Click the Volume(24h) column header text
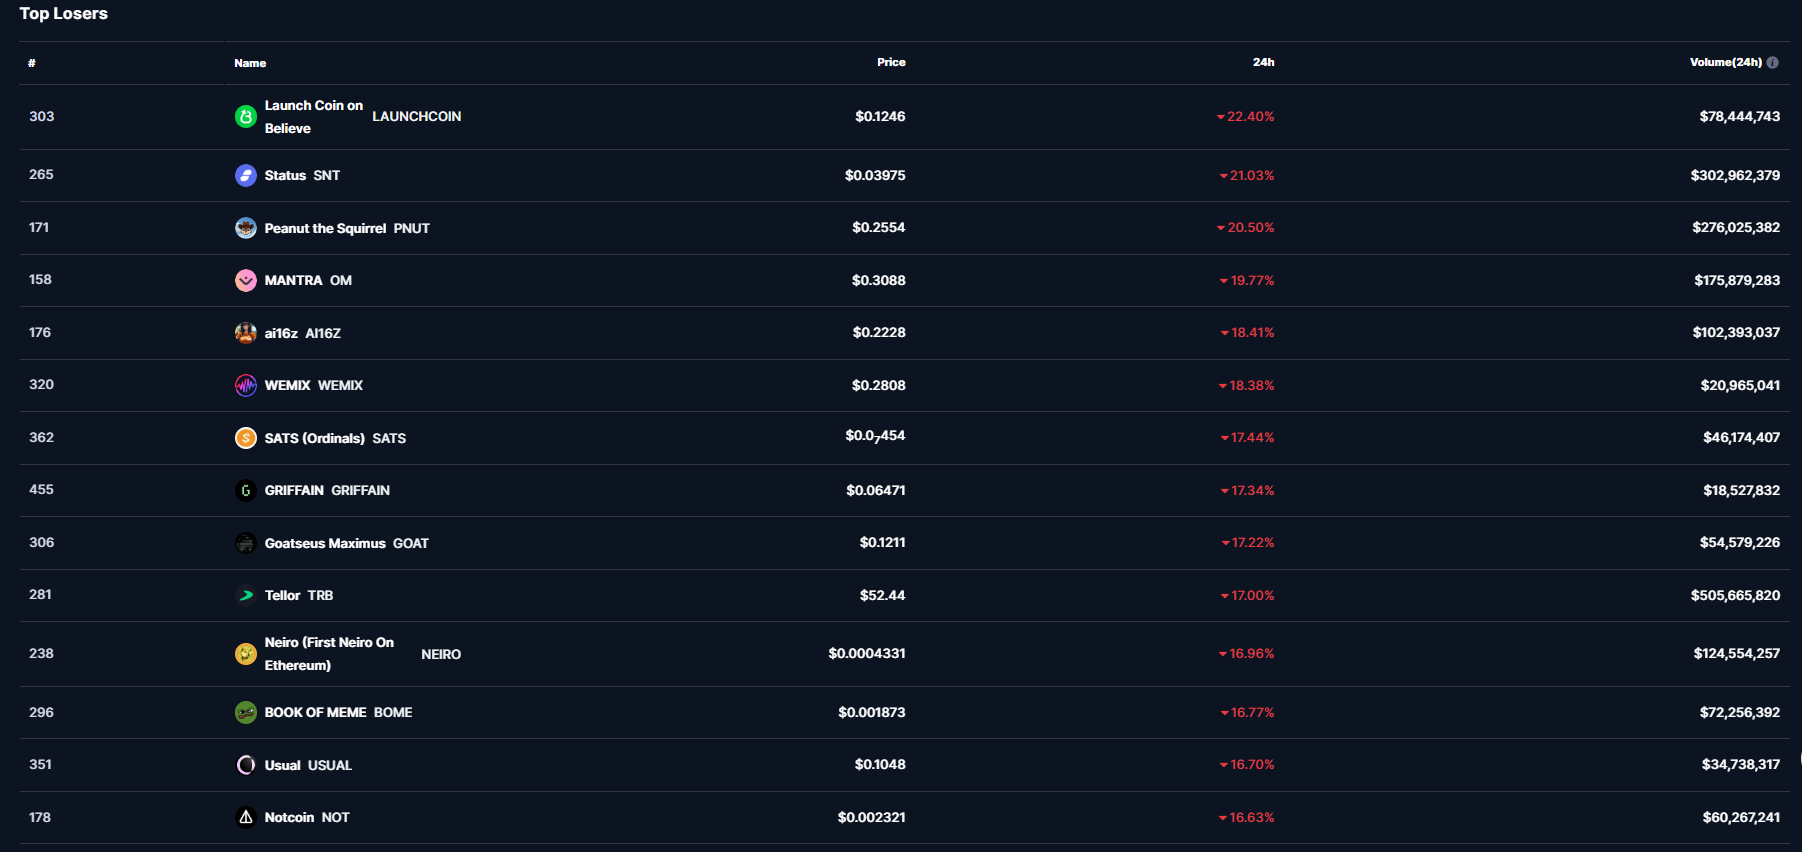Screen dimensions: 1802x852 coord(1725,62)
